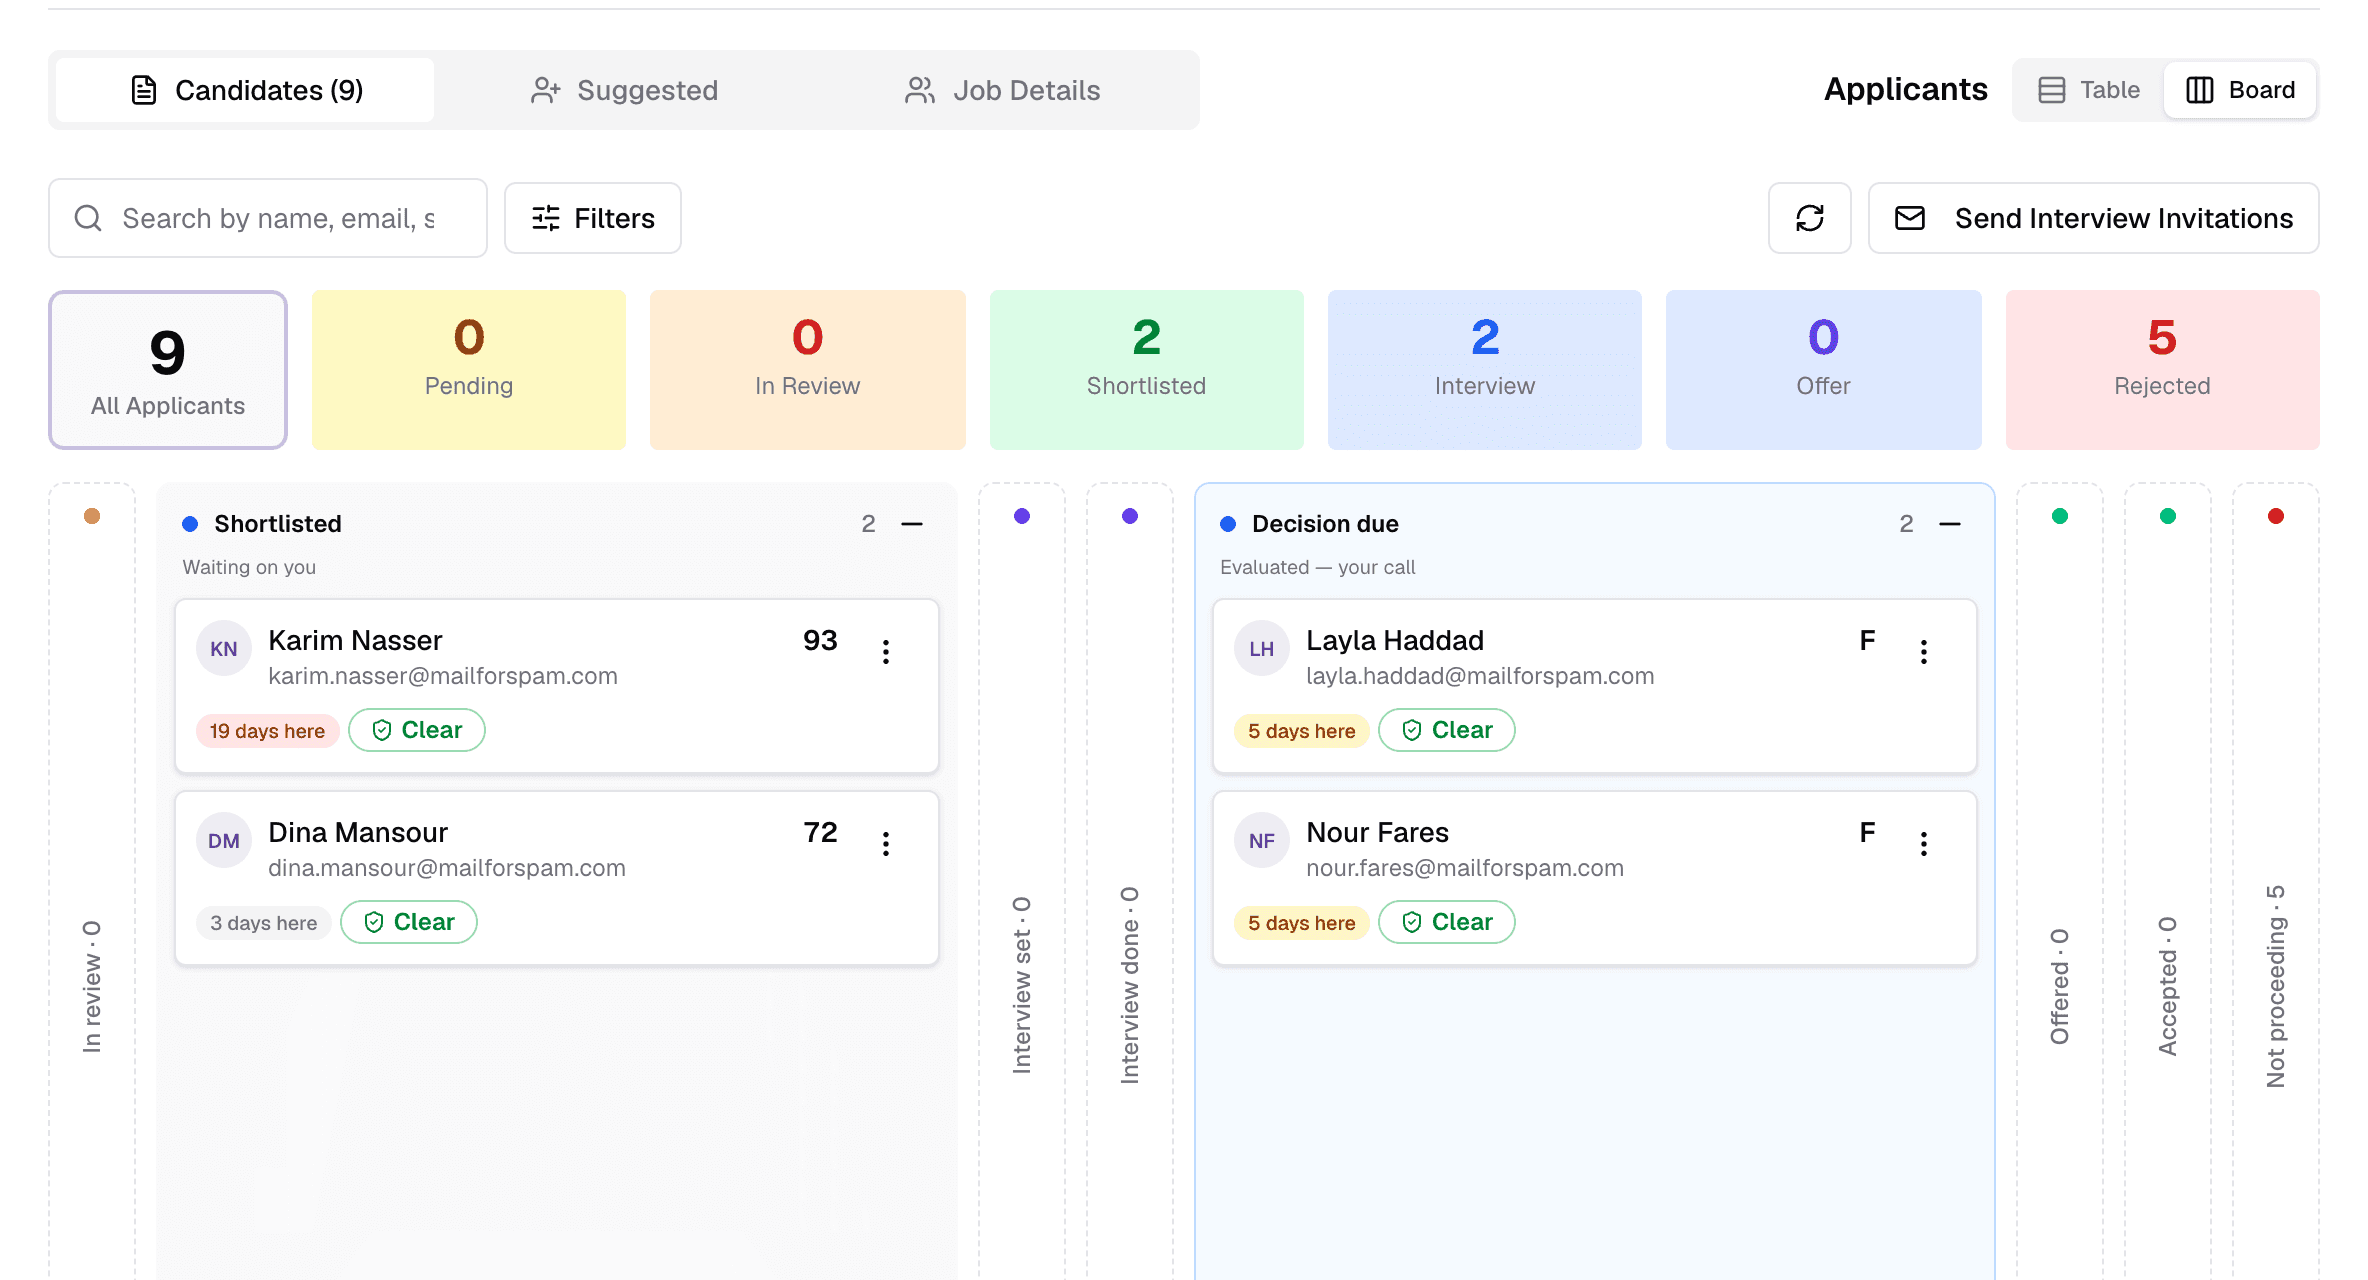Open the Candidates (9) tab

(x=245, y=90)
